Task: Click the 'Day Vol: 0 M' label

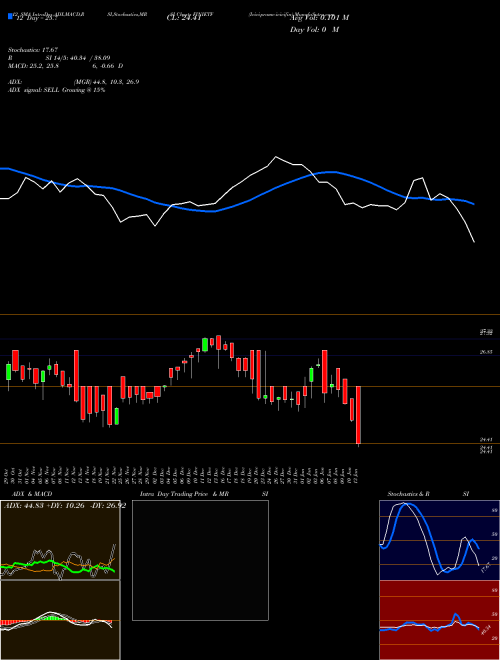Action: point(314,29)
